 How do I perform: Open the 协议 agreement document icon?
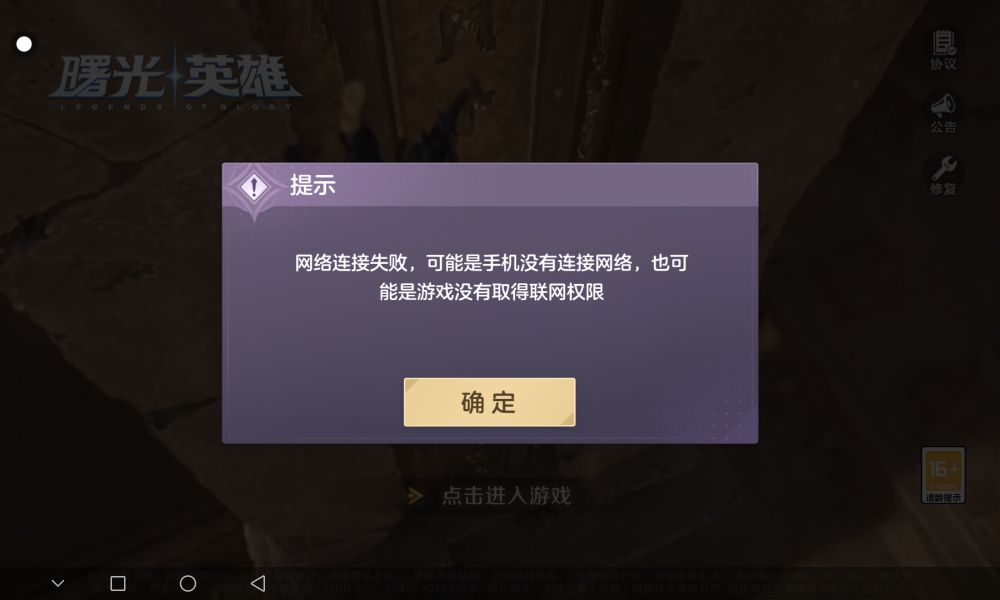pos(943,50)
